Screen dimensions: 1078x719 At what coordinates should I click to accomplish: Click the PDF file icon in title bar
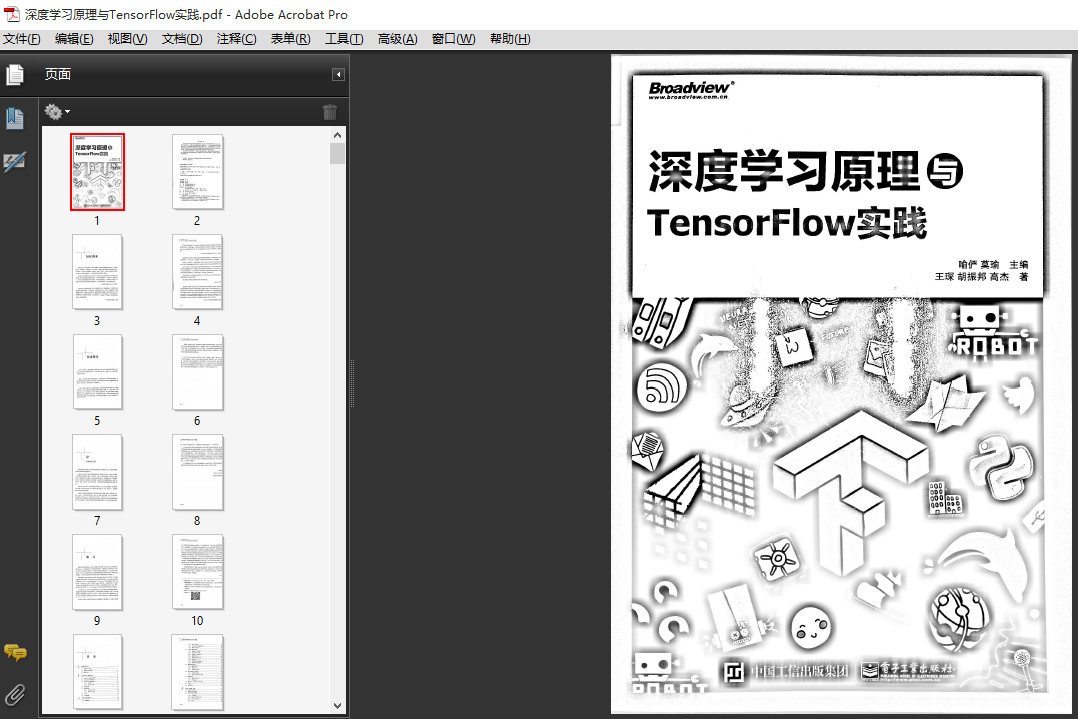coord(12,14)
